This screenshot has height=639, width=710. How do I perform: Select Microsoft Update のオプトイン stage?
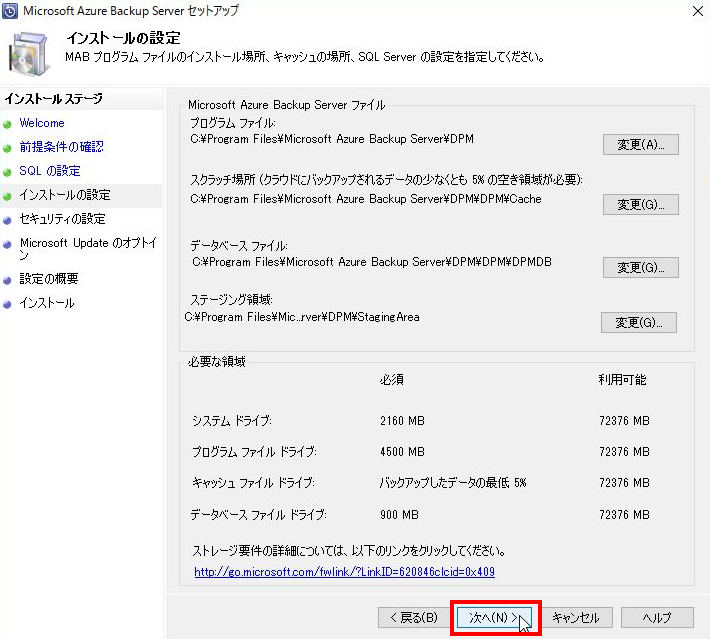coord(88,248)
